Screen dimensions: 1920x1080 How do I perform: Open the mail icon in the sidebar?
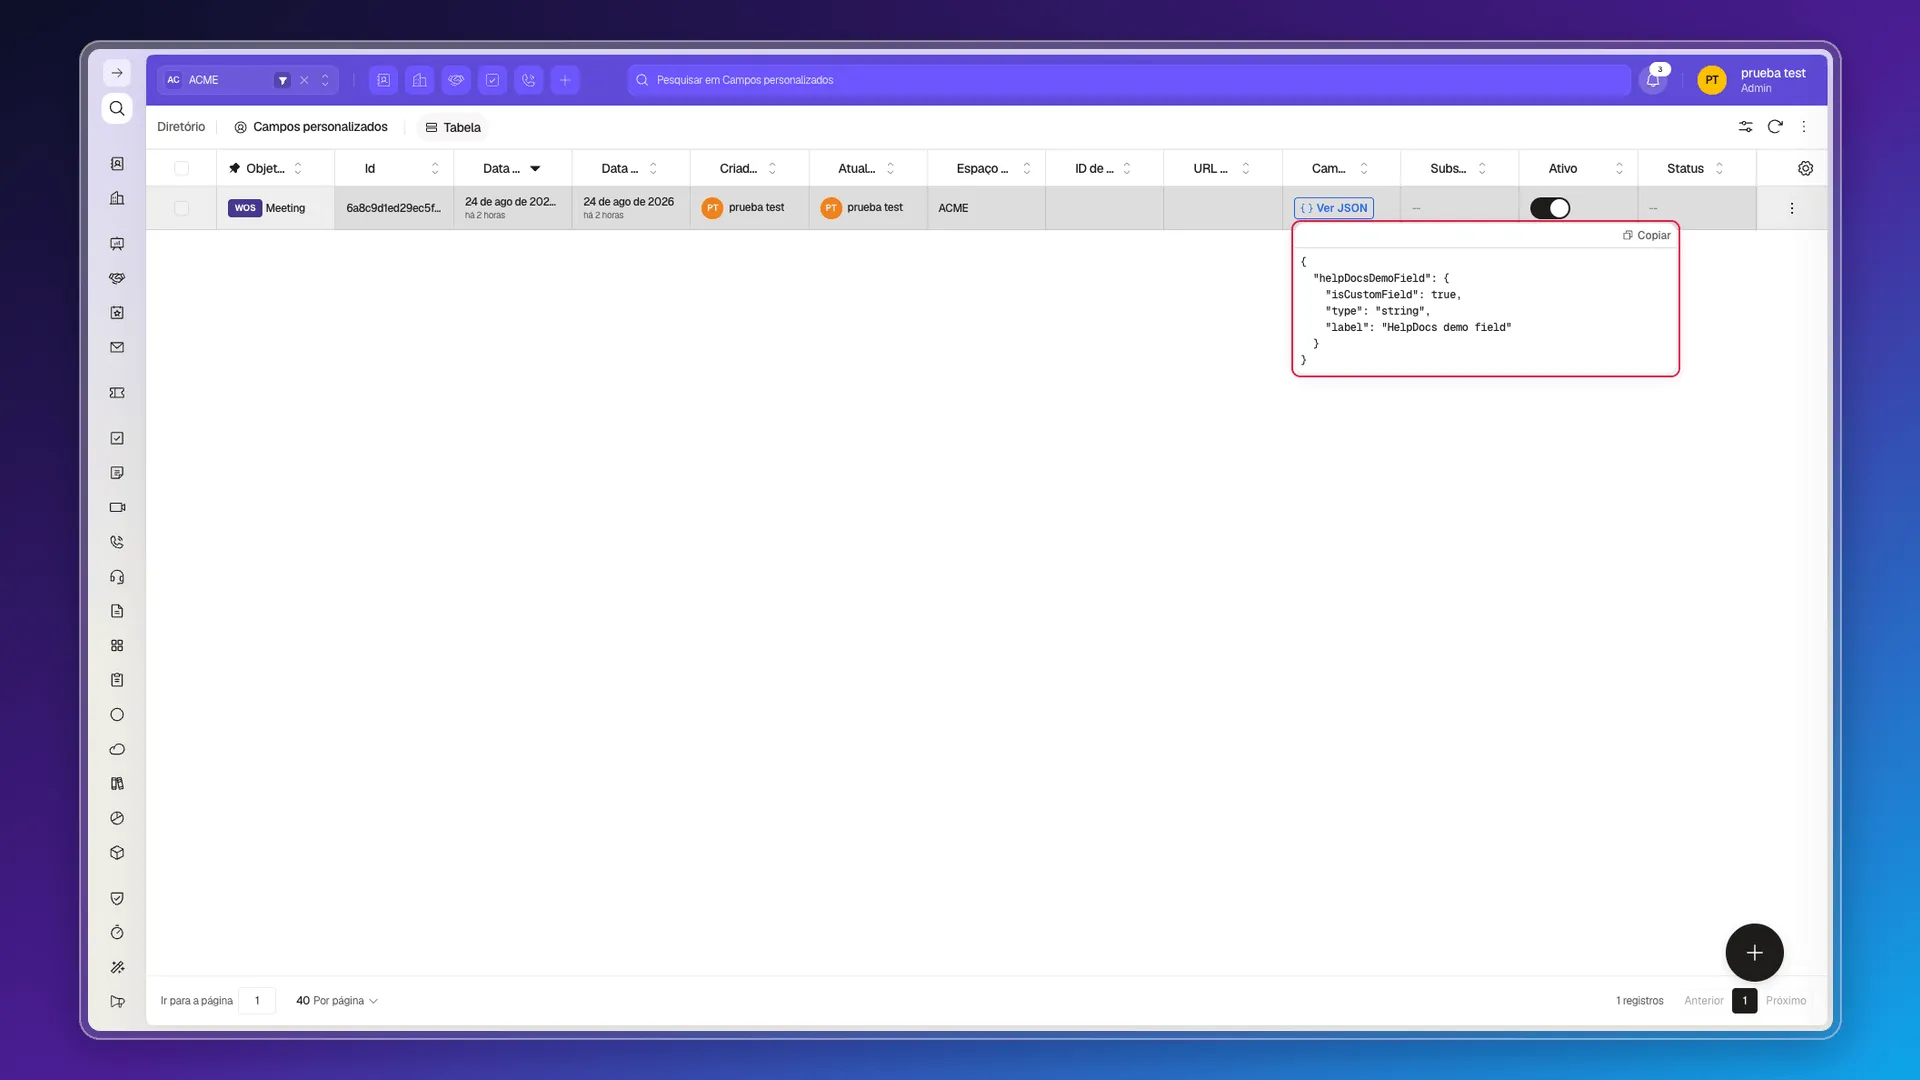tap(117, 348)
